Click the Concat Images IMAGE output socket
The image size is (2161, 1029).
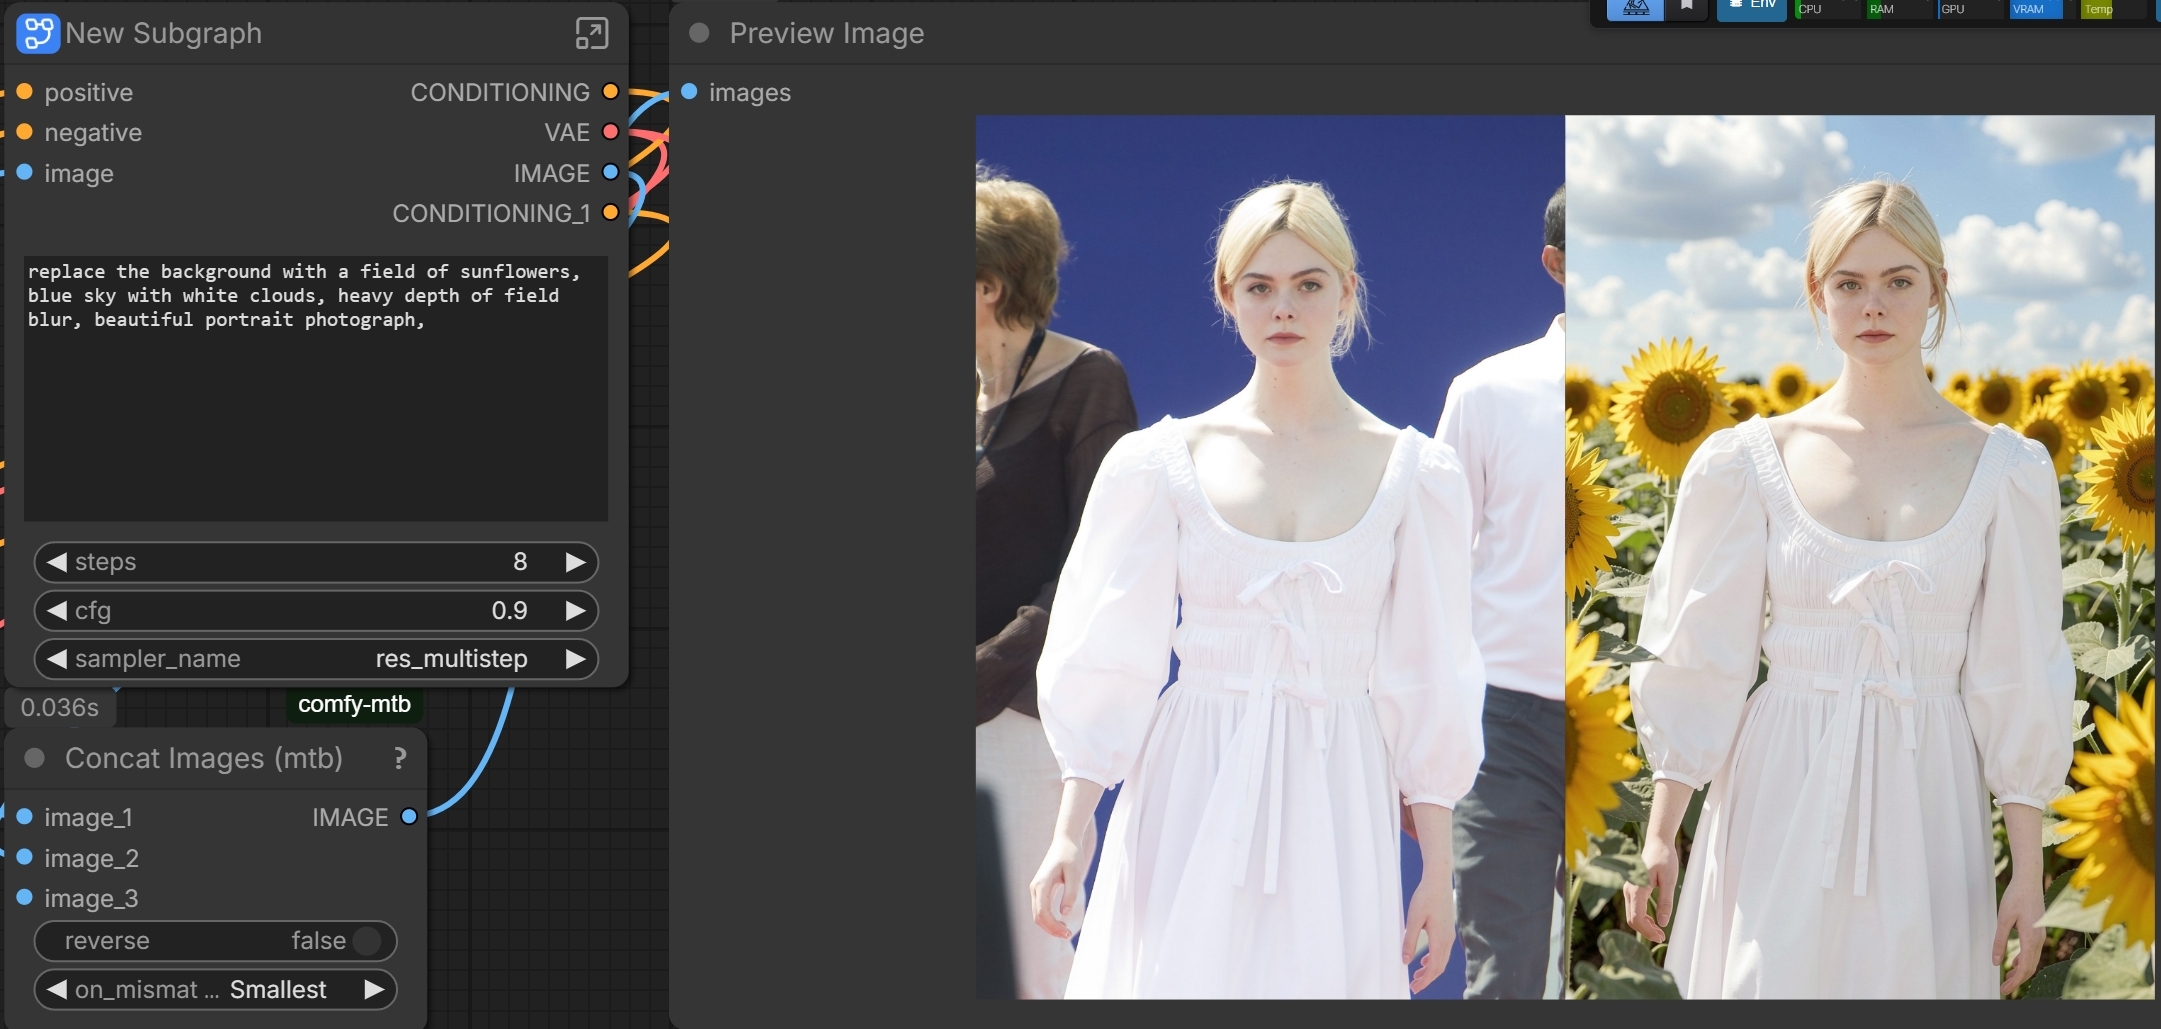click(x=409, y=816)
